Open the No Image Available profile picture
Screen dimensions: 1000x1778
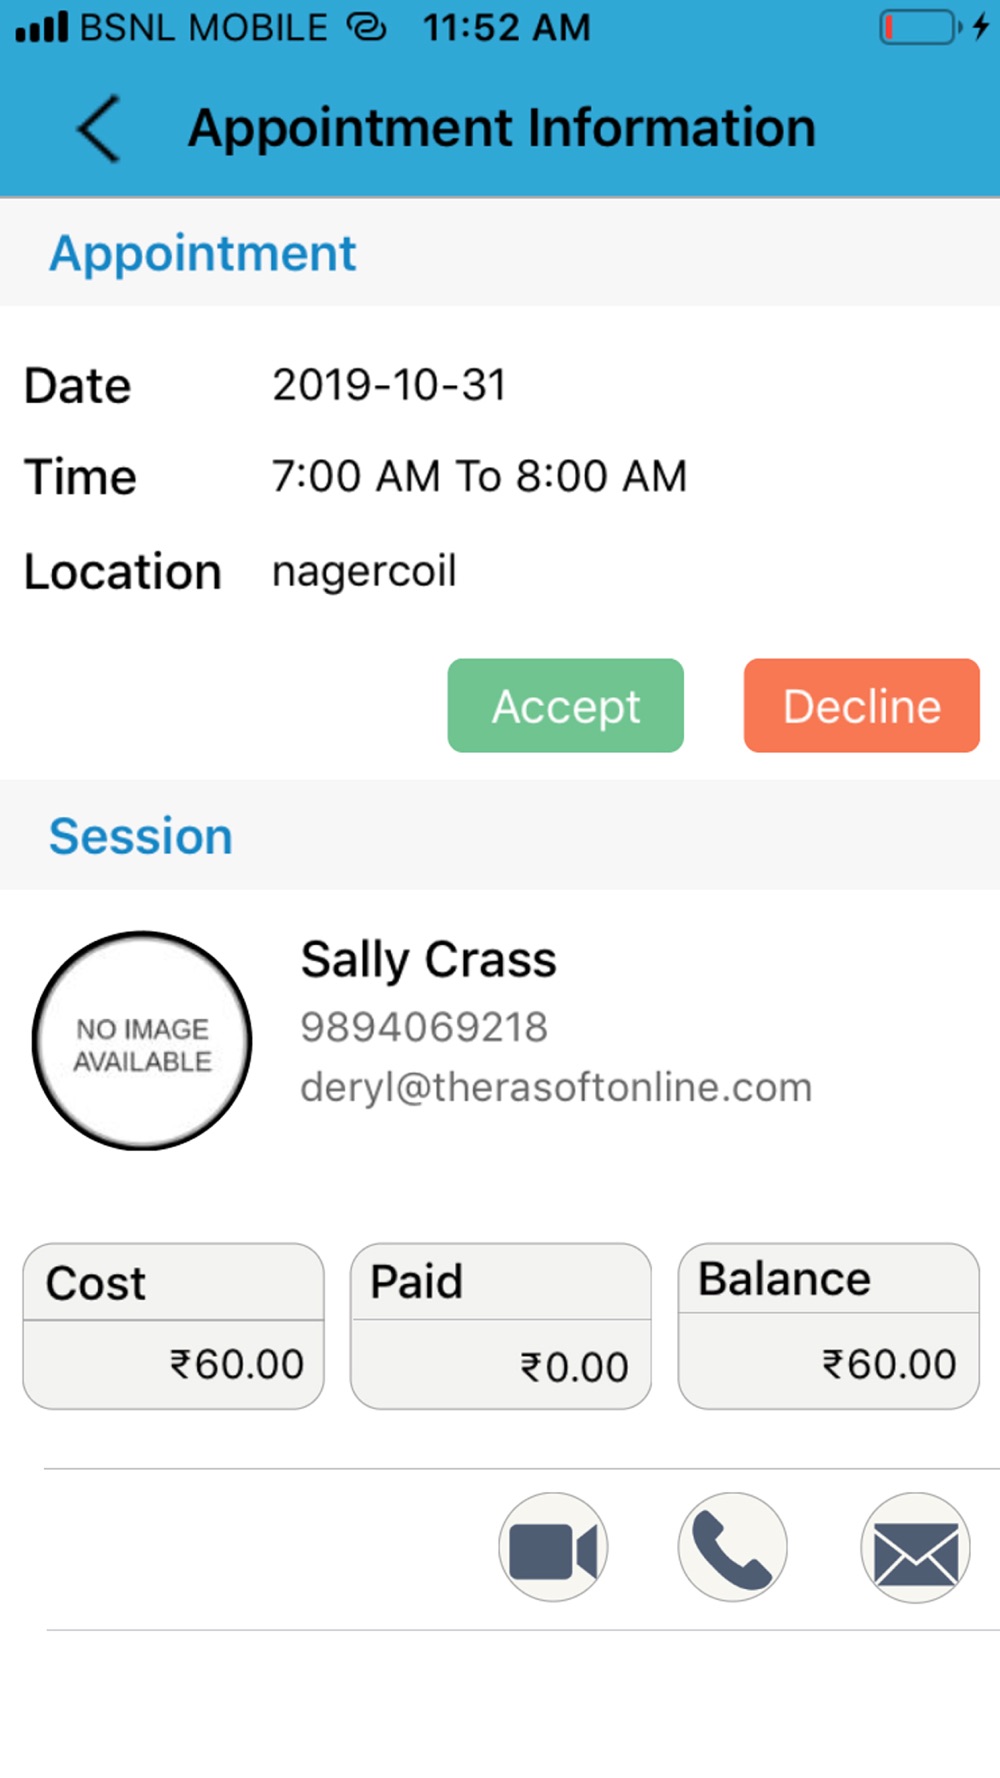pyautogui.click(x=142, y=1040)
